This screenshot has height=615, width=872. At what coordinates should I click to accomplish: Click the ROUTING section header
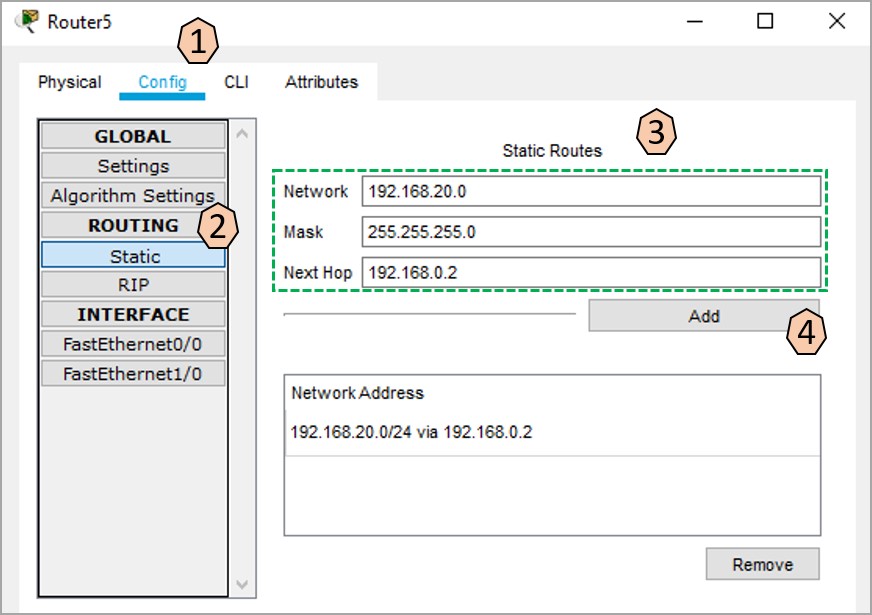[x=131, y=225]
